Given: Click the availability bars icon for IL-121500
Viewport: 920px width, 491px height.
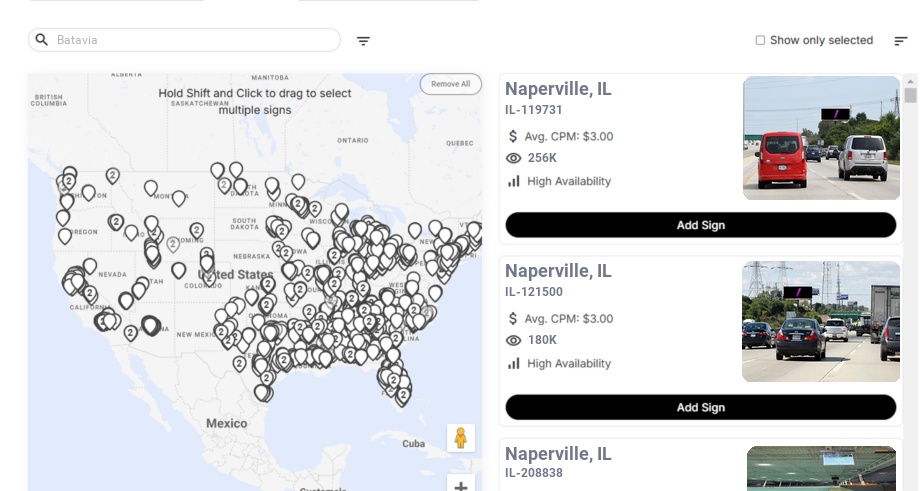Looking at the screenshot, I should 514,363.
